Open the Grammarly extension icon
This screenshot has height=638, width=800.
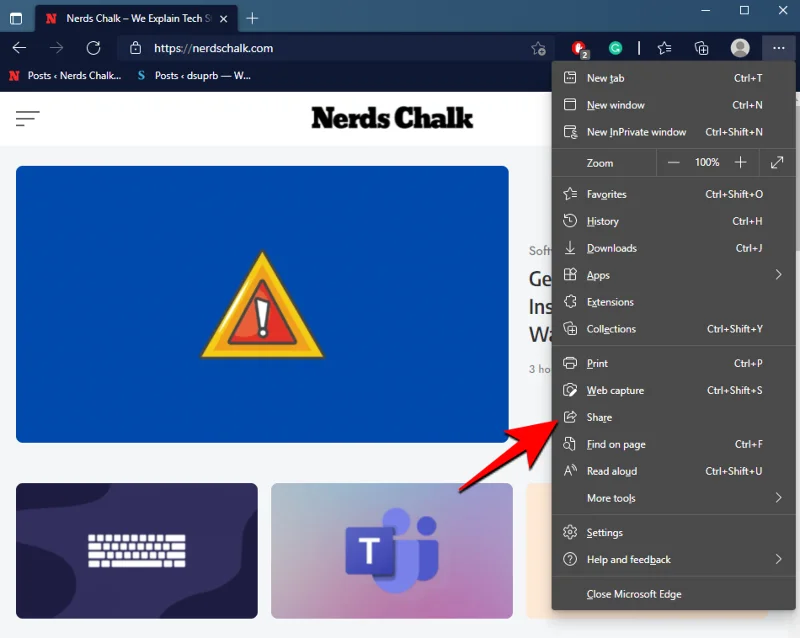(x=616, y=48)
